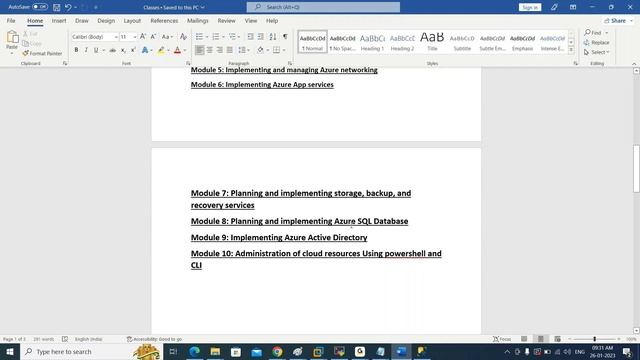Align text left

[199, 50]
